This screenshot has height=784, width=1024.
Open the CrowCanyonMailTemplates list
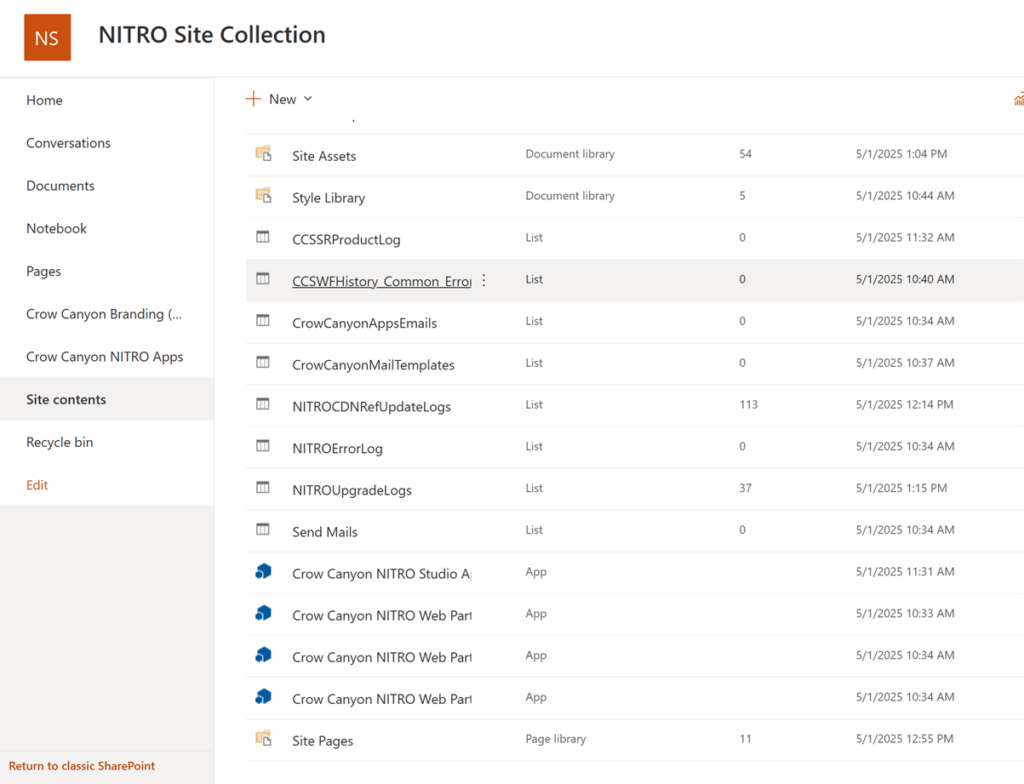373,365
